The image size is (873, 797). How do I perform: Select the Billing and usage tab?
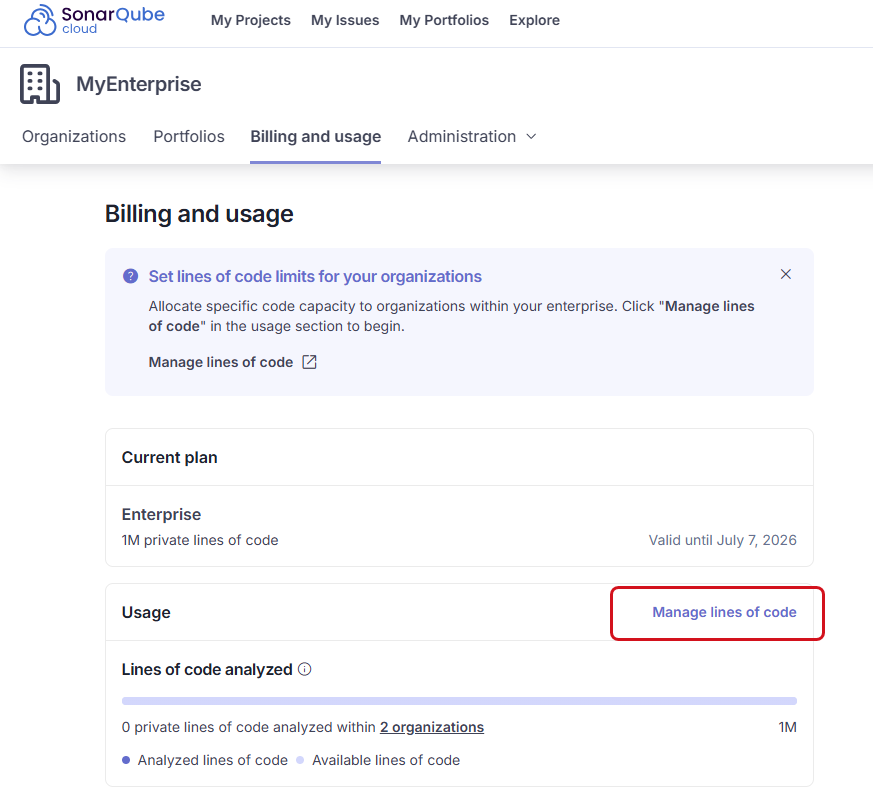click(x=316, y=136)
